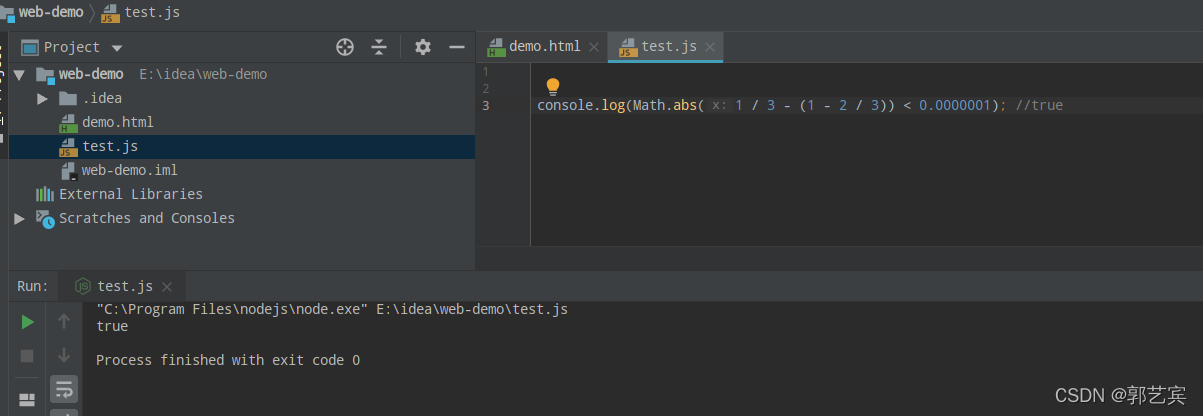Click line number 1 in gutter

(485, 71)
